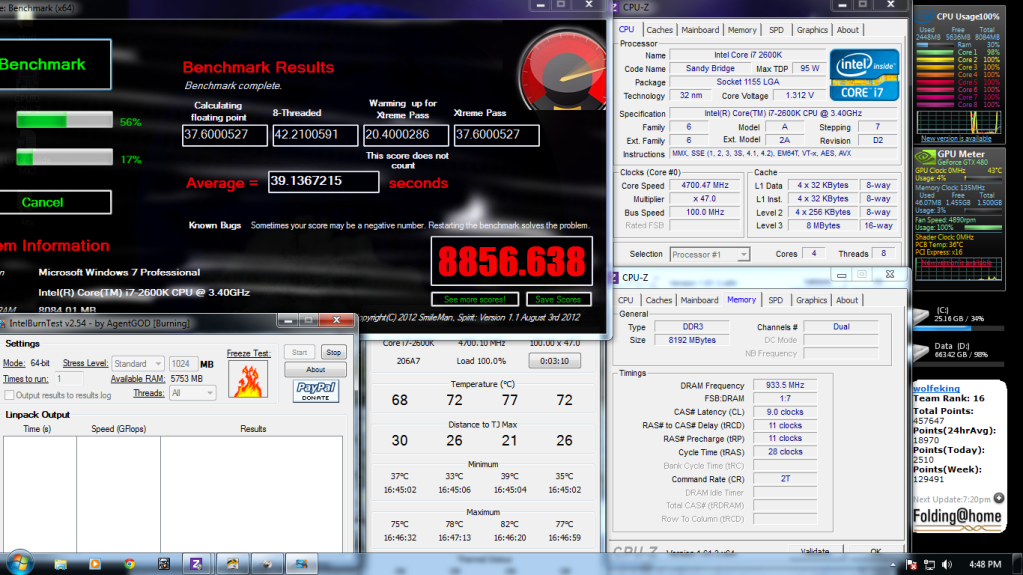1023x575 pixels.
Task: Click the 8-Threaded score field
Action: click(x=315, y=135)
